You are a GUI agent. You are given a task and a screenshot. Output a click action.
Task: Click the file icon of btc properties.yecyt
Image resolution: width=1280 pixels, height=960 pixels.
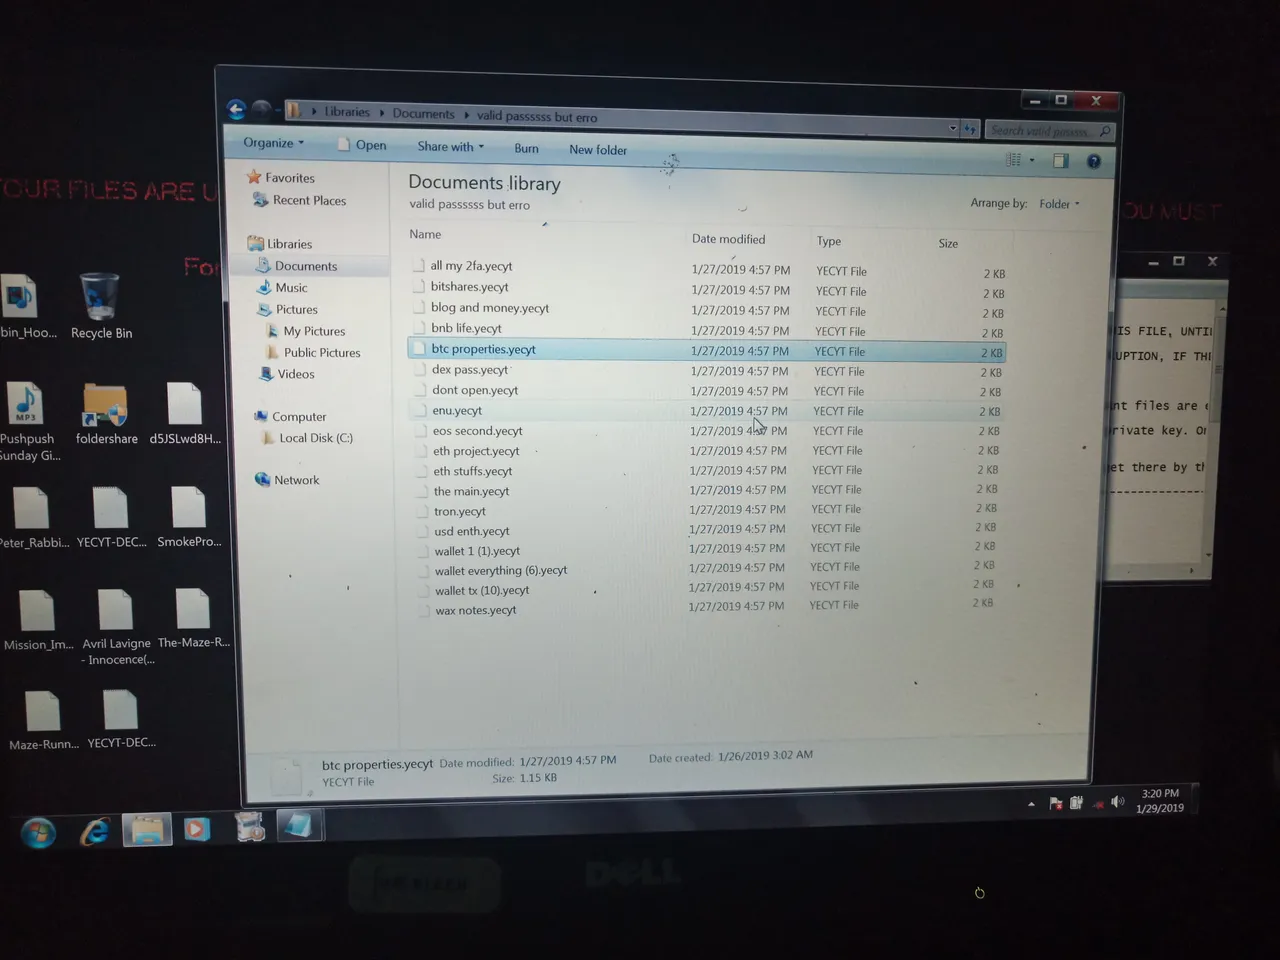419,348
